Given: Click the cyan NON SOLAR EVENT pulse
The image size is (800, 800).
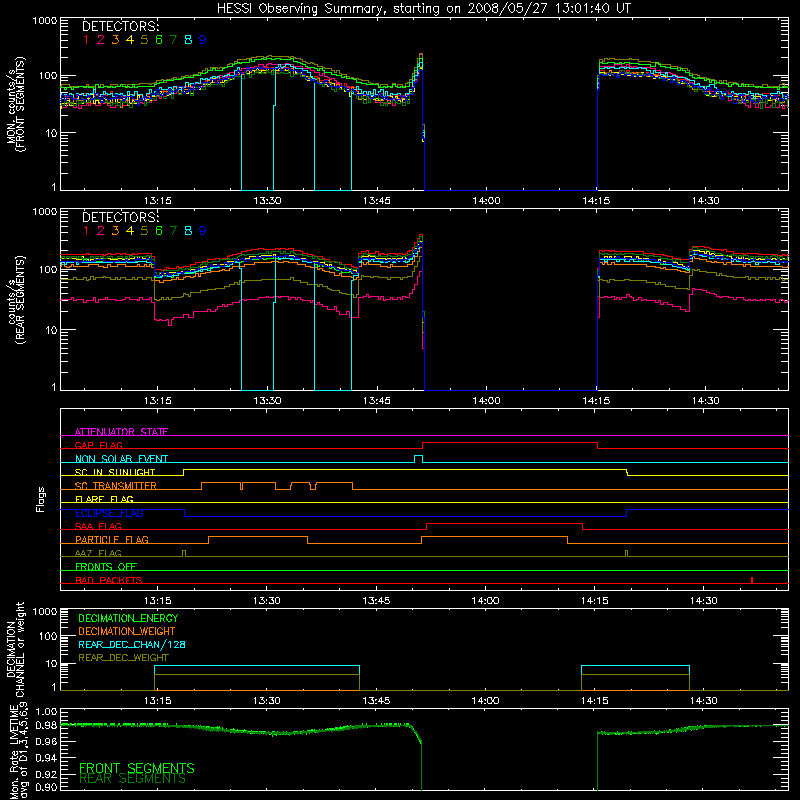Looking at the screenshot, I should 418,459.
